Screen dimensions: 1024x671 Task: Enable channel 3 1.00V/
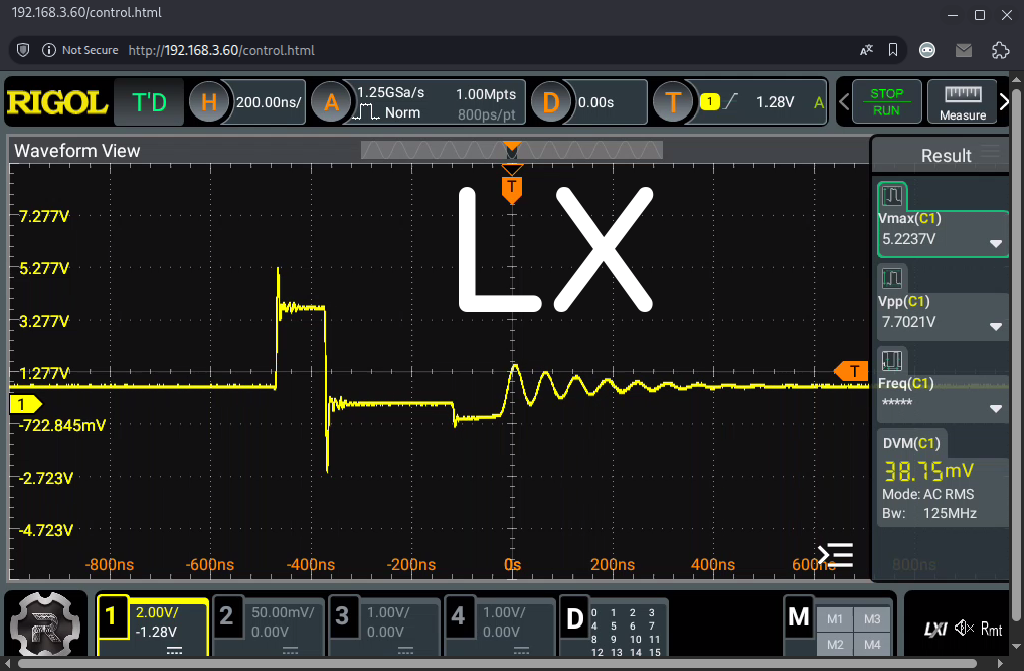tap(385, 626)
